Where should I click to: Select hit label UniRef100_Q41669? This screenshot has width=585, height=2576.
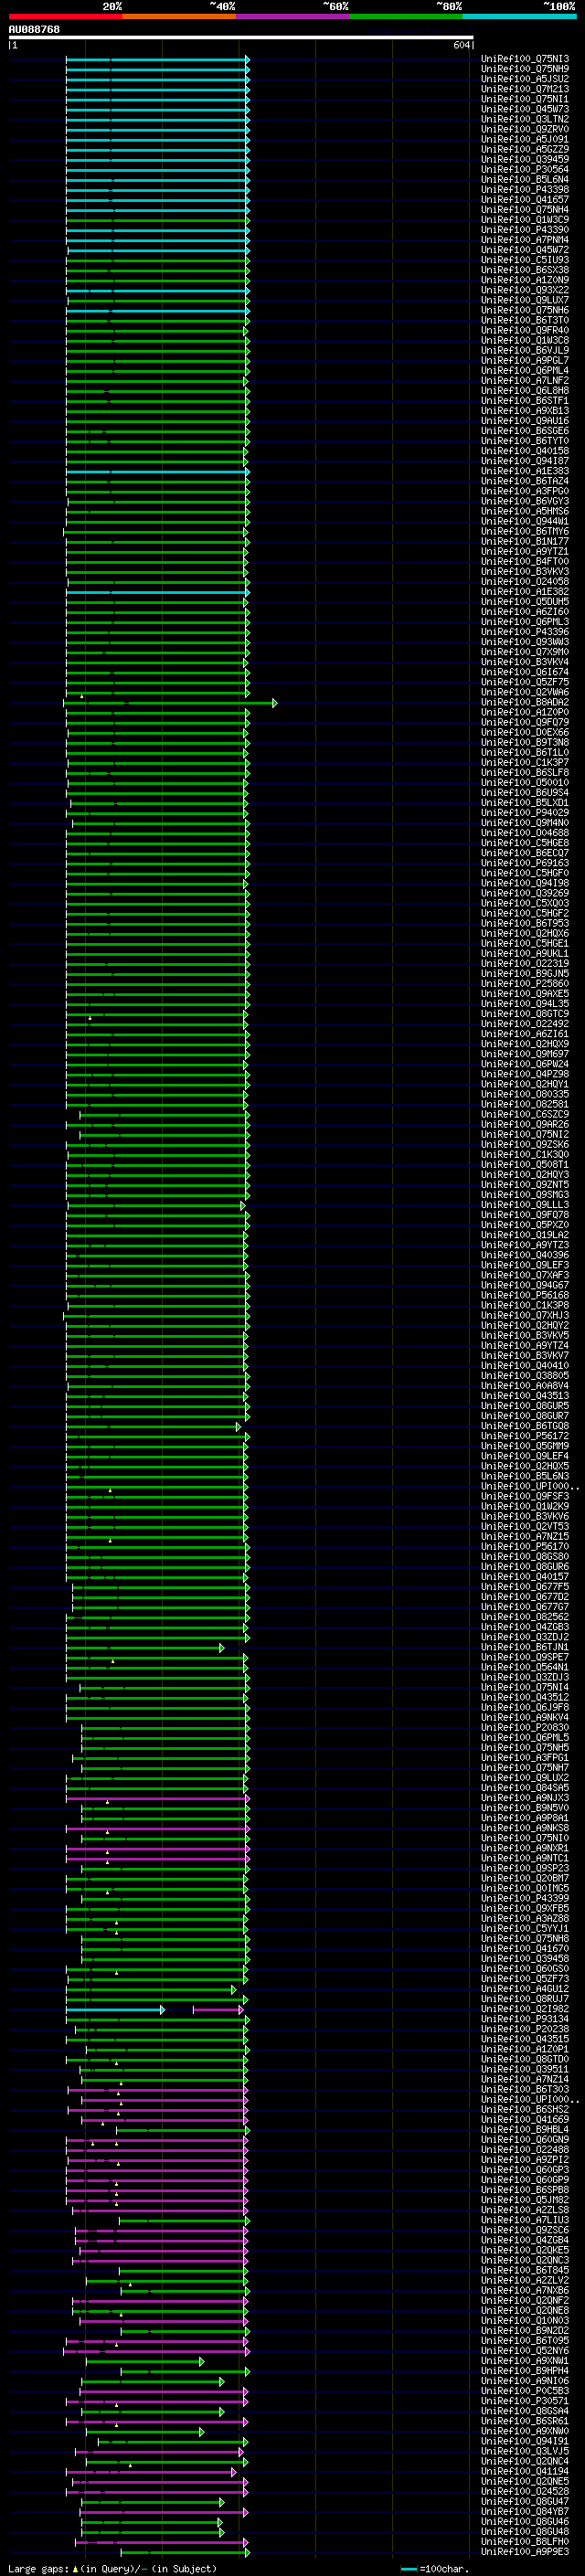point(525,2119)
